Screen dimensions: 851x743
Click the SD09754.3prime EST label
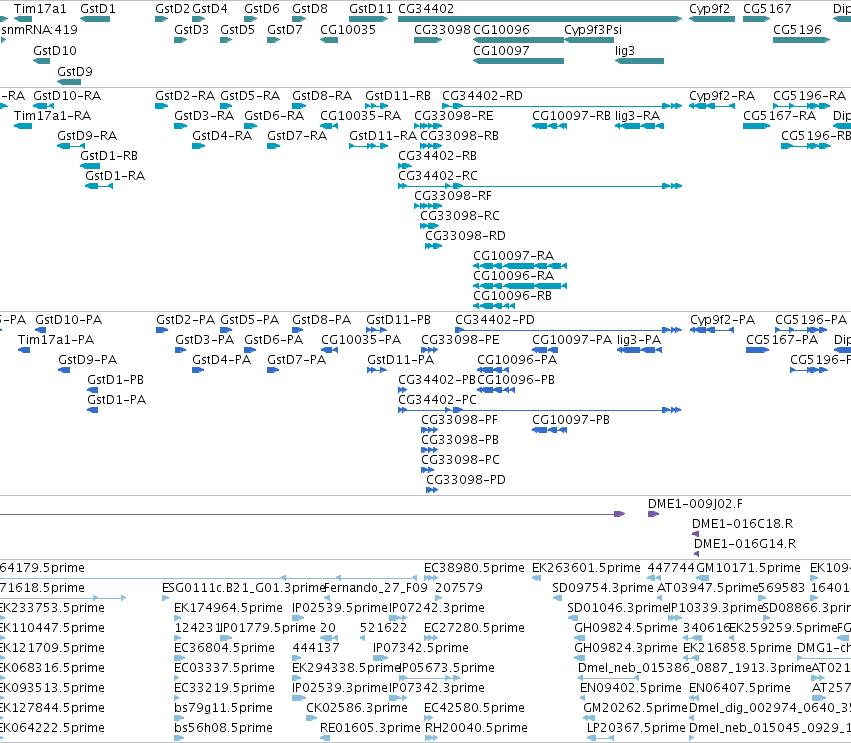point(603,588)
